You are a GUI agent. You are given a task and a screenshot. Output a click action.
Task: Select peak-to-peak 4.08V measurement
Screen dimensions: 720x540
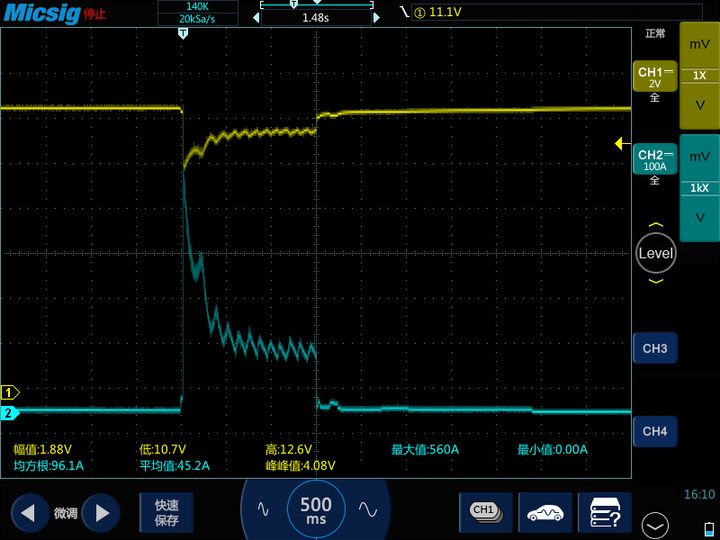coord(300,466)
